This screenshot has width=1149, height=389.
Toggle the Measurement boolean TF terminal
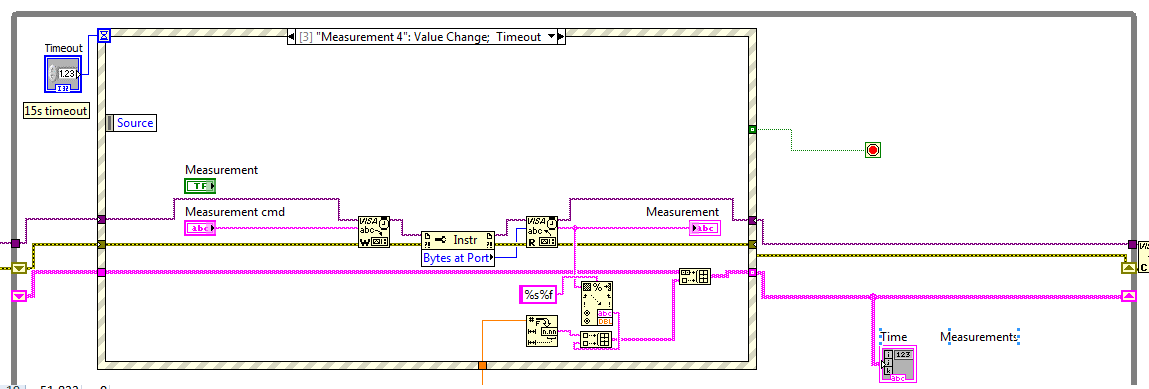[x=200, y=186]
